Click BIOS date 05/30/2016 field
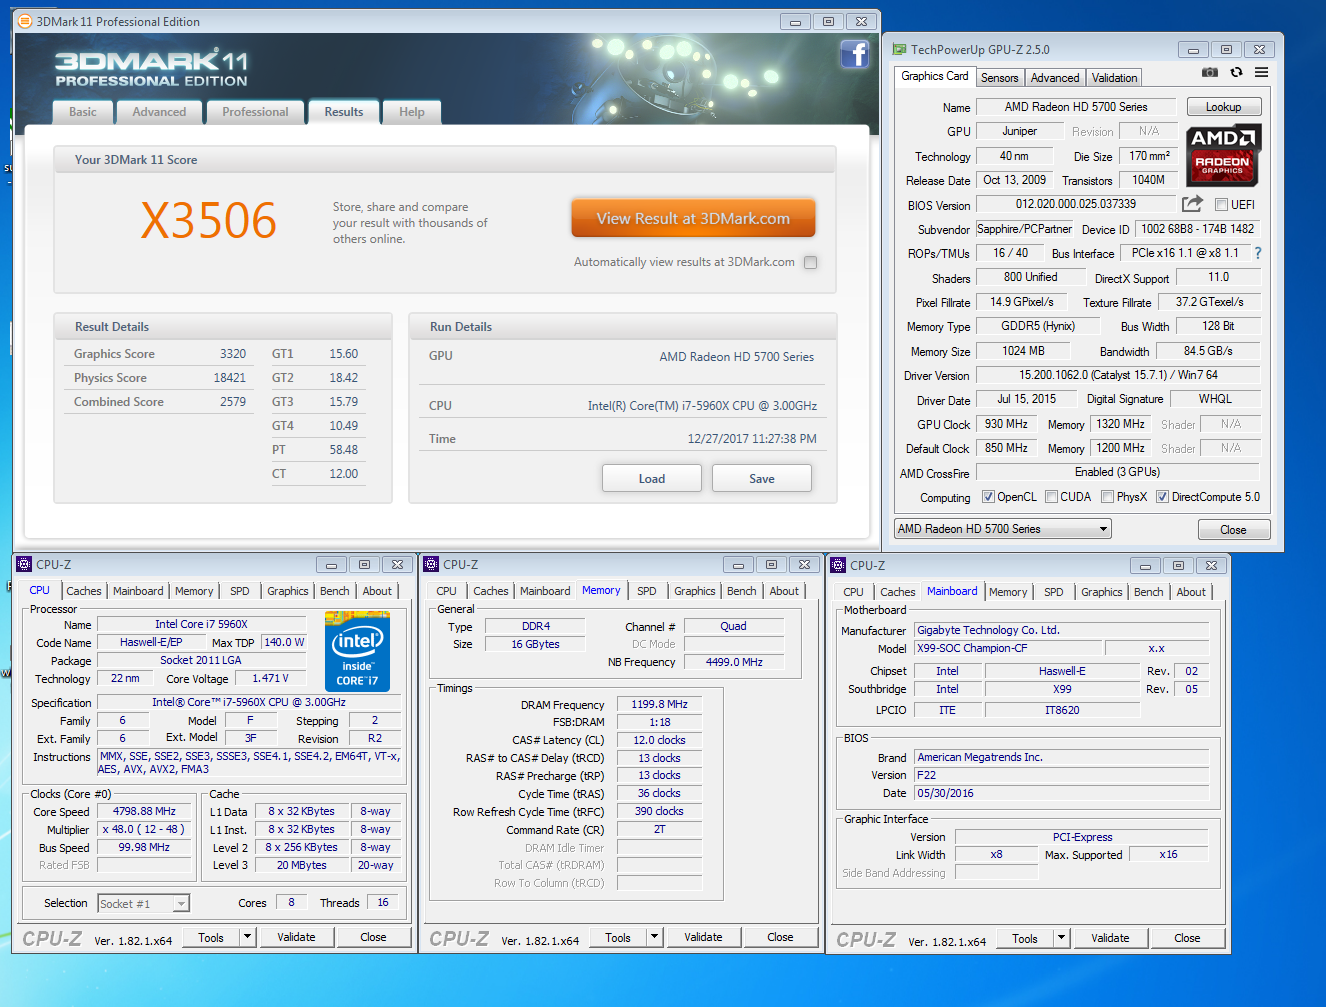This screenshot has height=1007, width=1326. [x=1061, y=793]
